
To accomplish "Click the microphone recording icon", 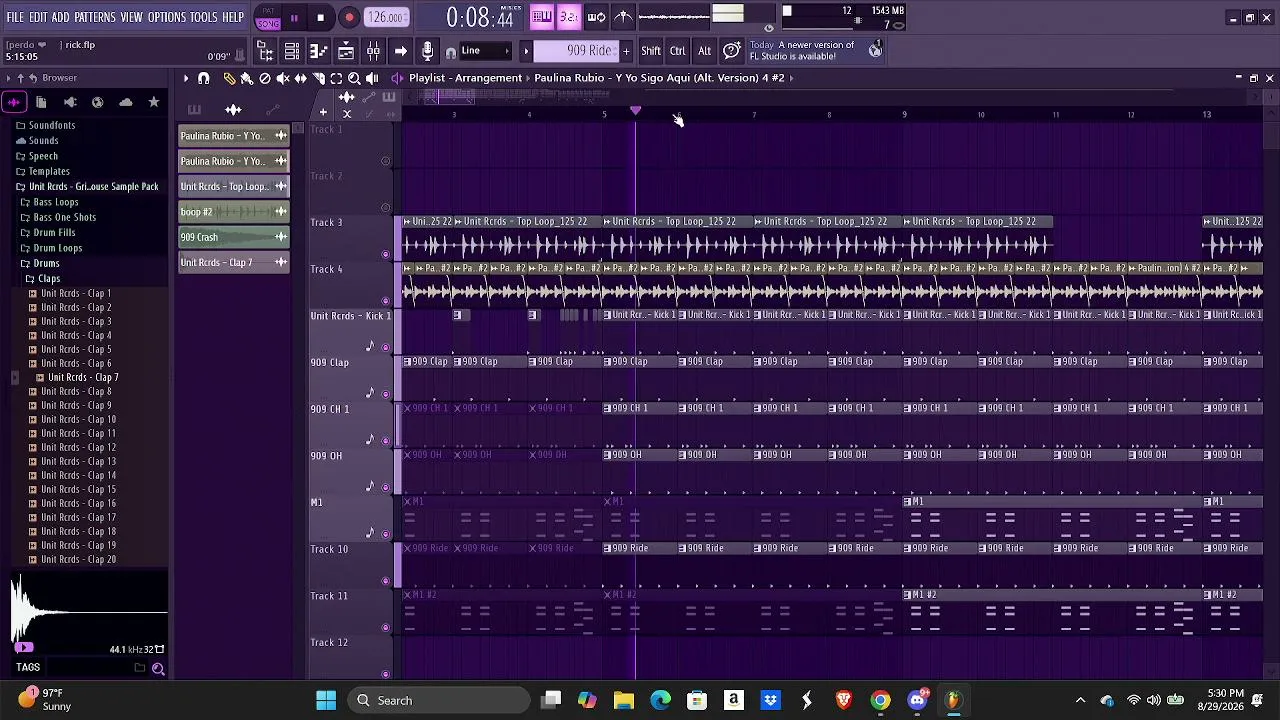I will [427, 51].
